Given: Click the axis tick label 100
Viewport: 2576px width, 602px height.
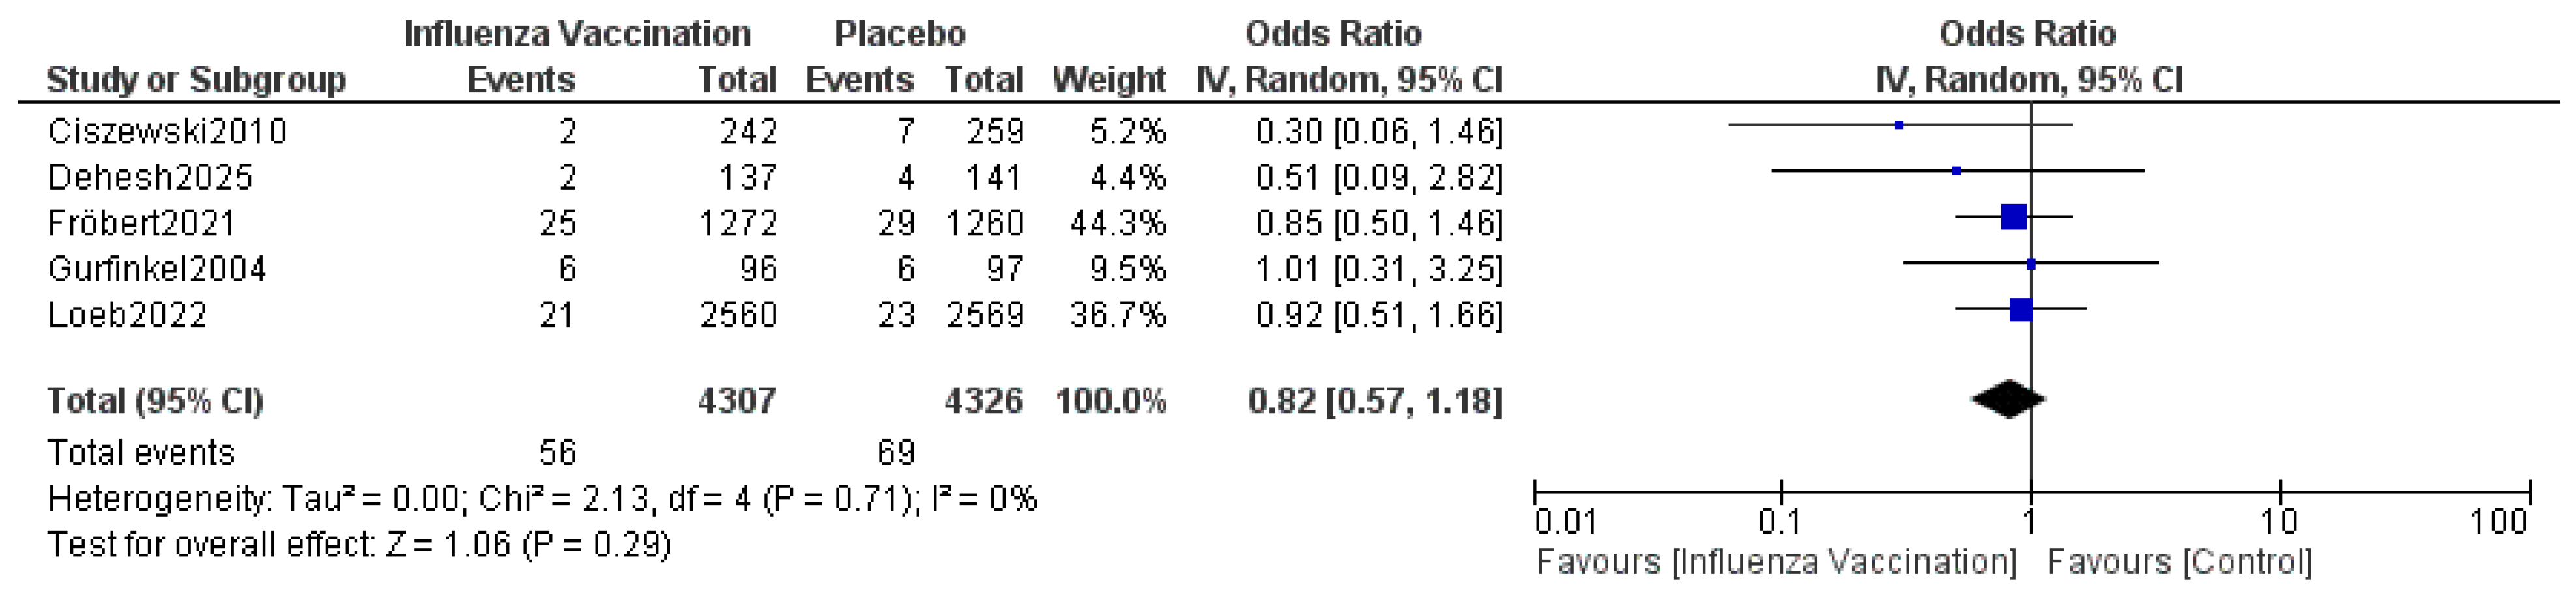Looking at the screenshot, I should (2498, 521).
